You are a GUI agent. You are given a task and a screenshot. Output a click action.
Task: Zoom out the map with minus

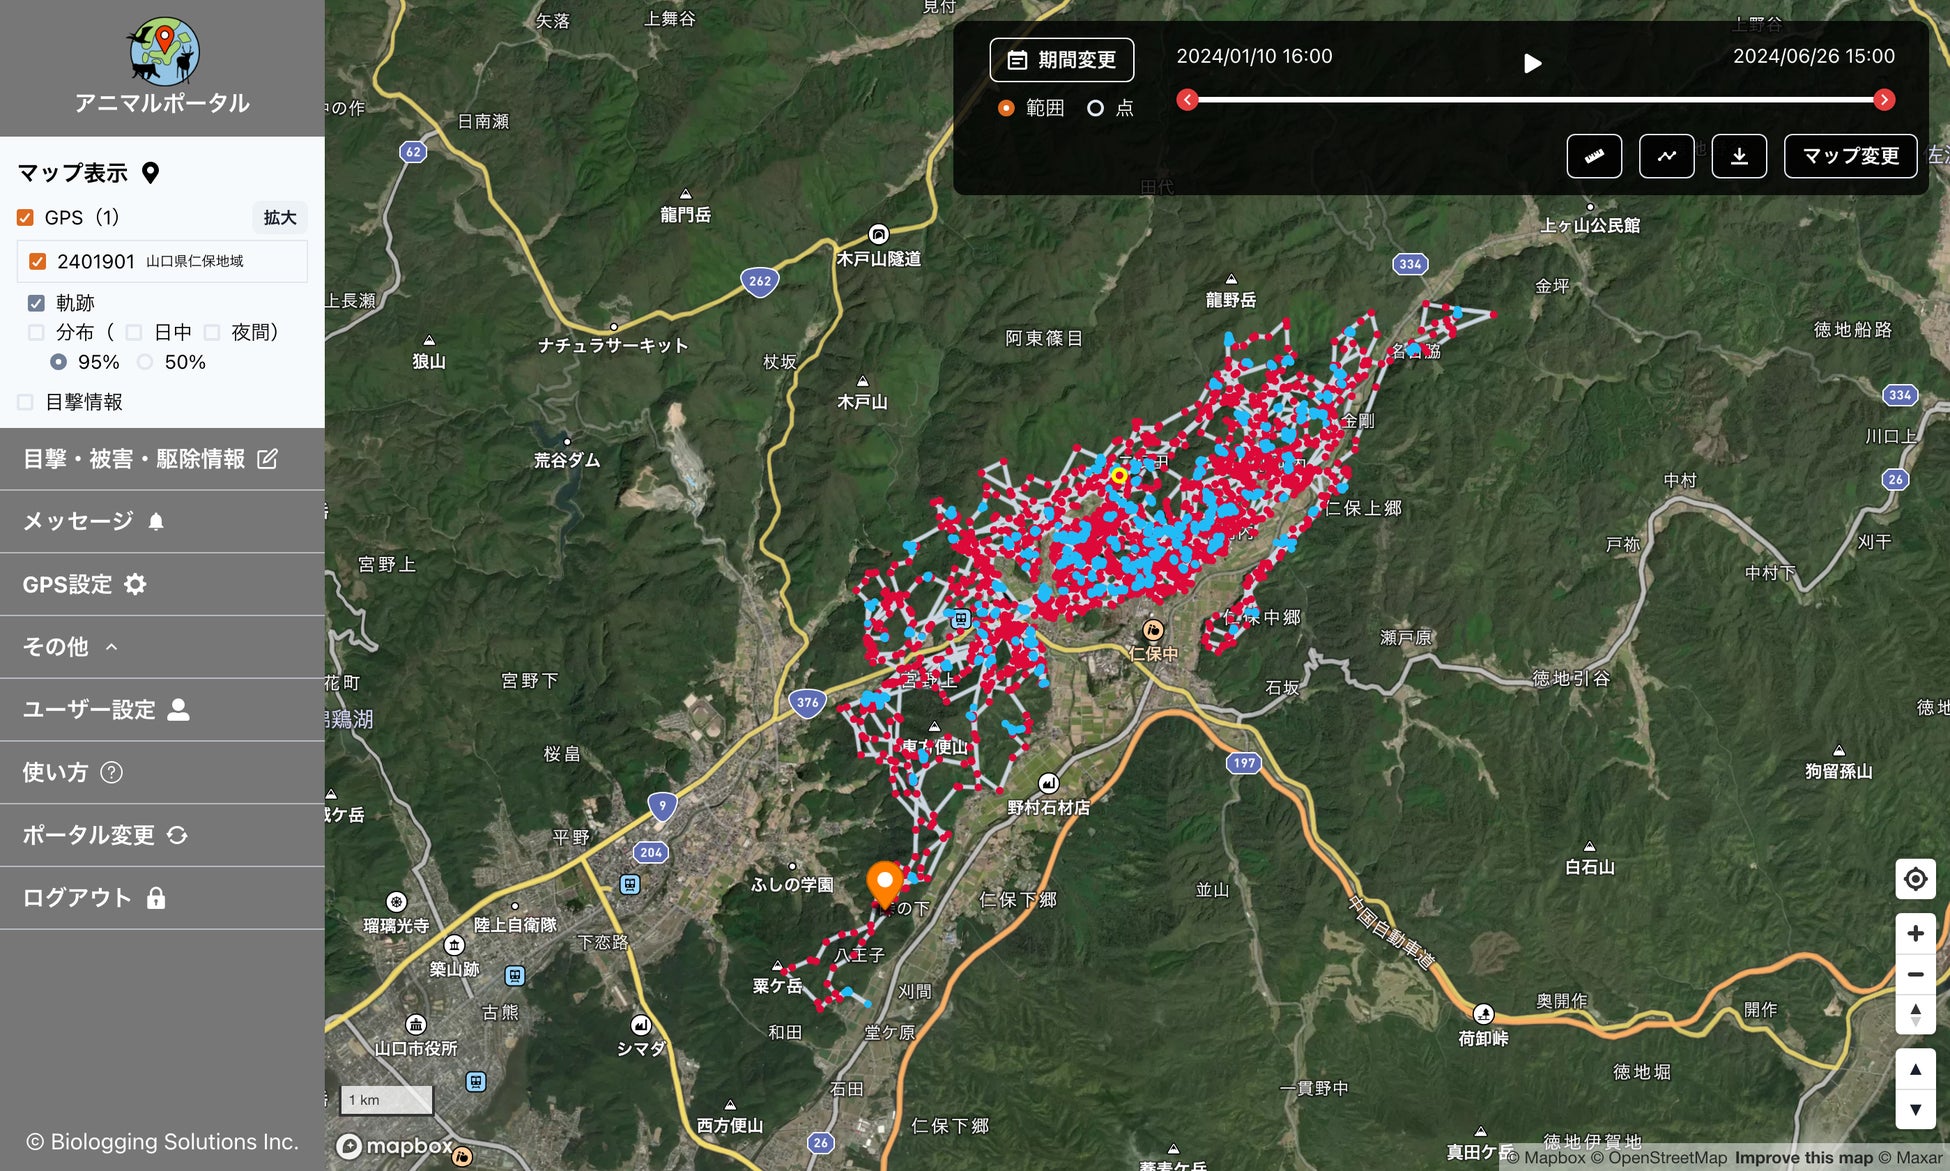(1915, 974)
